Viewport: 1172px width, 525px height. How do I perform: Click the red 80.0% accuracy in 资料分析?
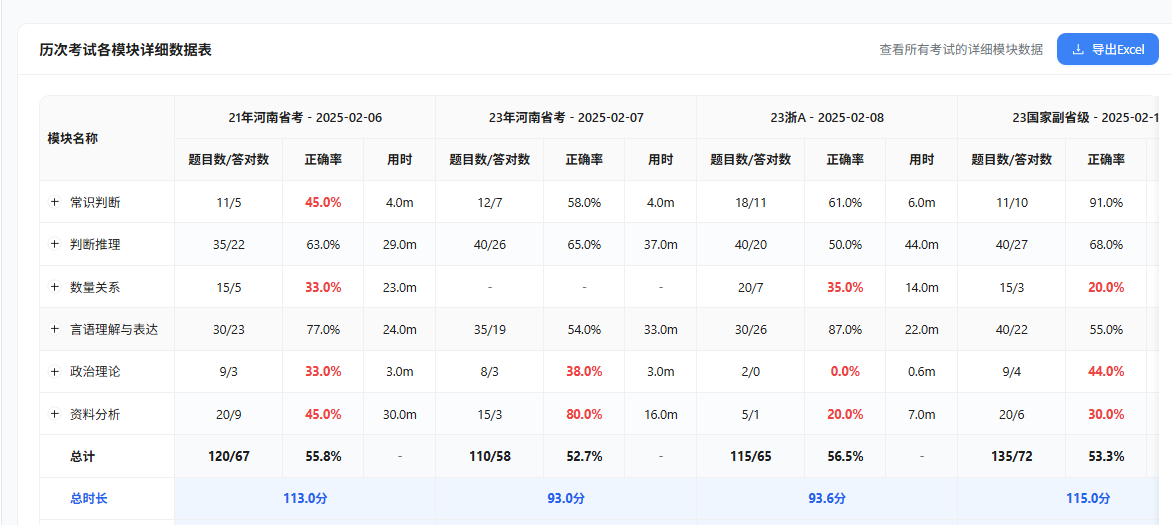click(584, 414)
